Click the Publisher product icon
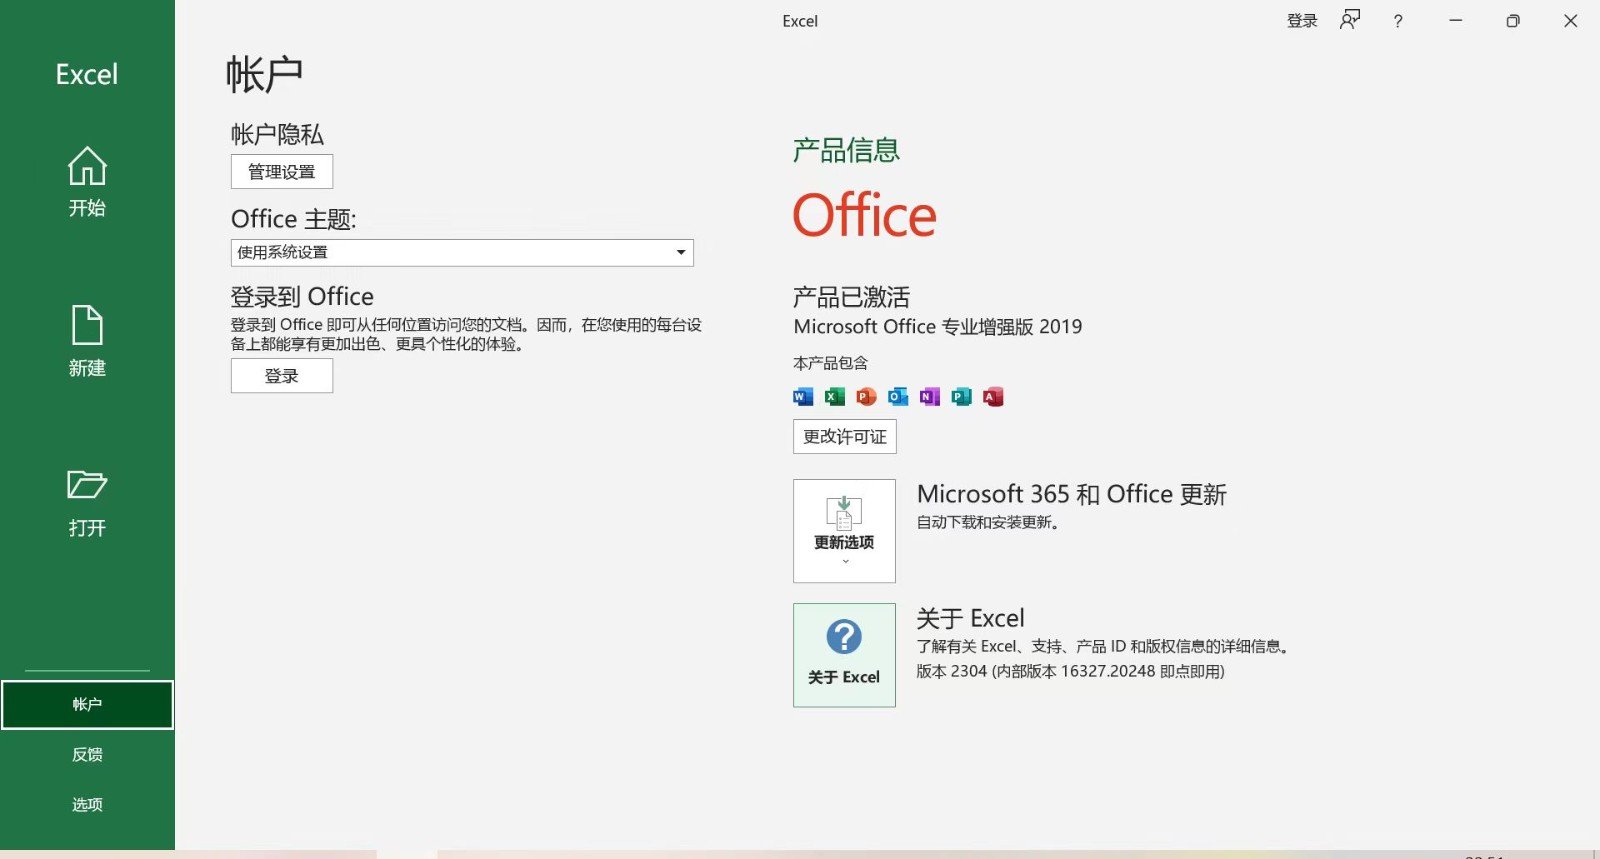This screenshot has width=1600, height=859. coord(961,397)
